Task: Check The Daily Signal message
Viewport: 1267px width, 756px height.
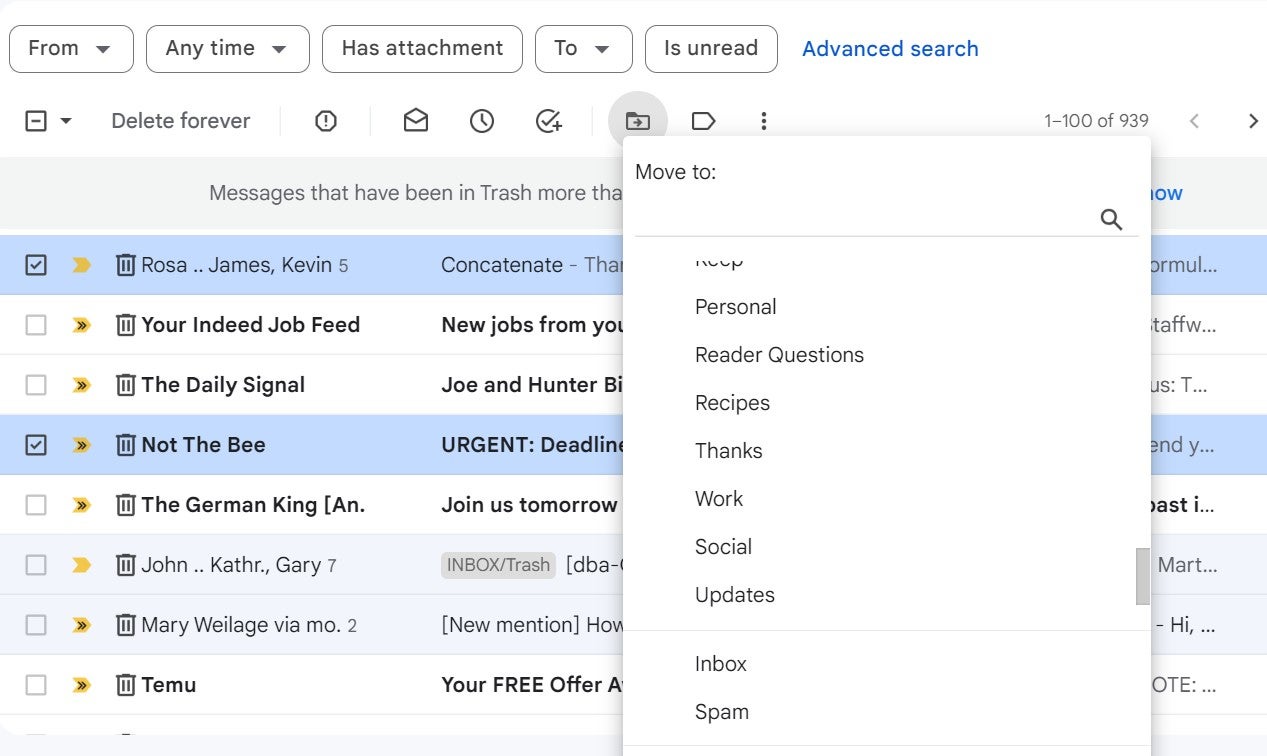Action: pos(36,385)
